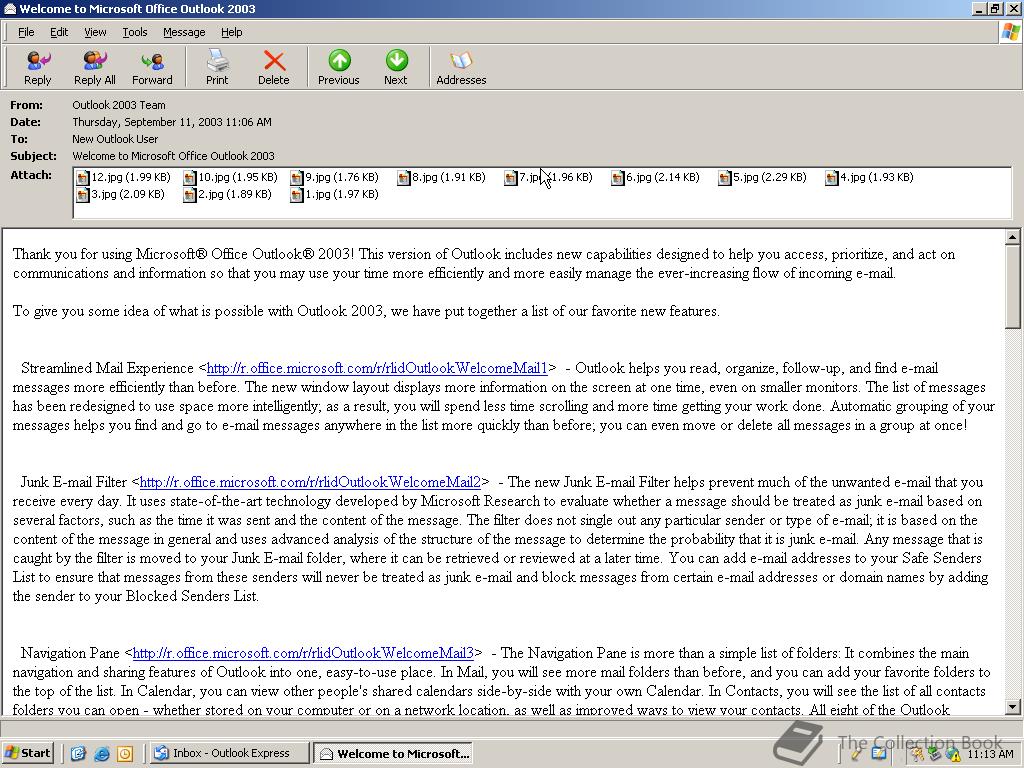Image resolution: width=1024 pixels, height=768 pixels.
Task: Open the File menu
Action: pos(26,32)
